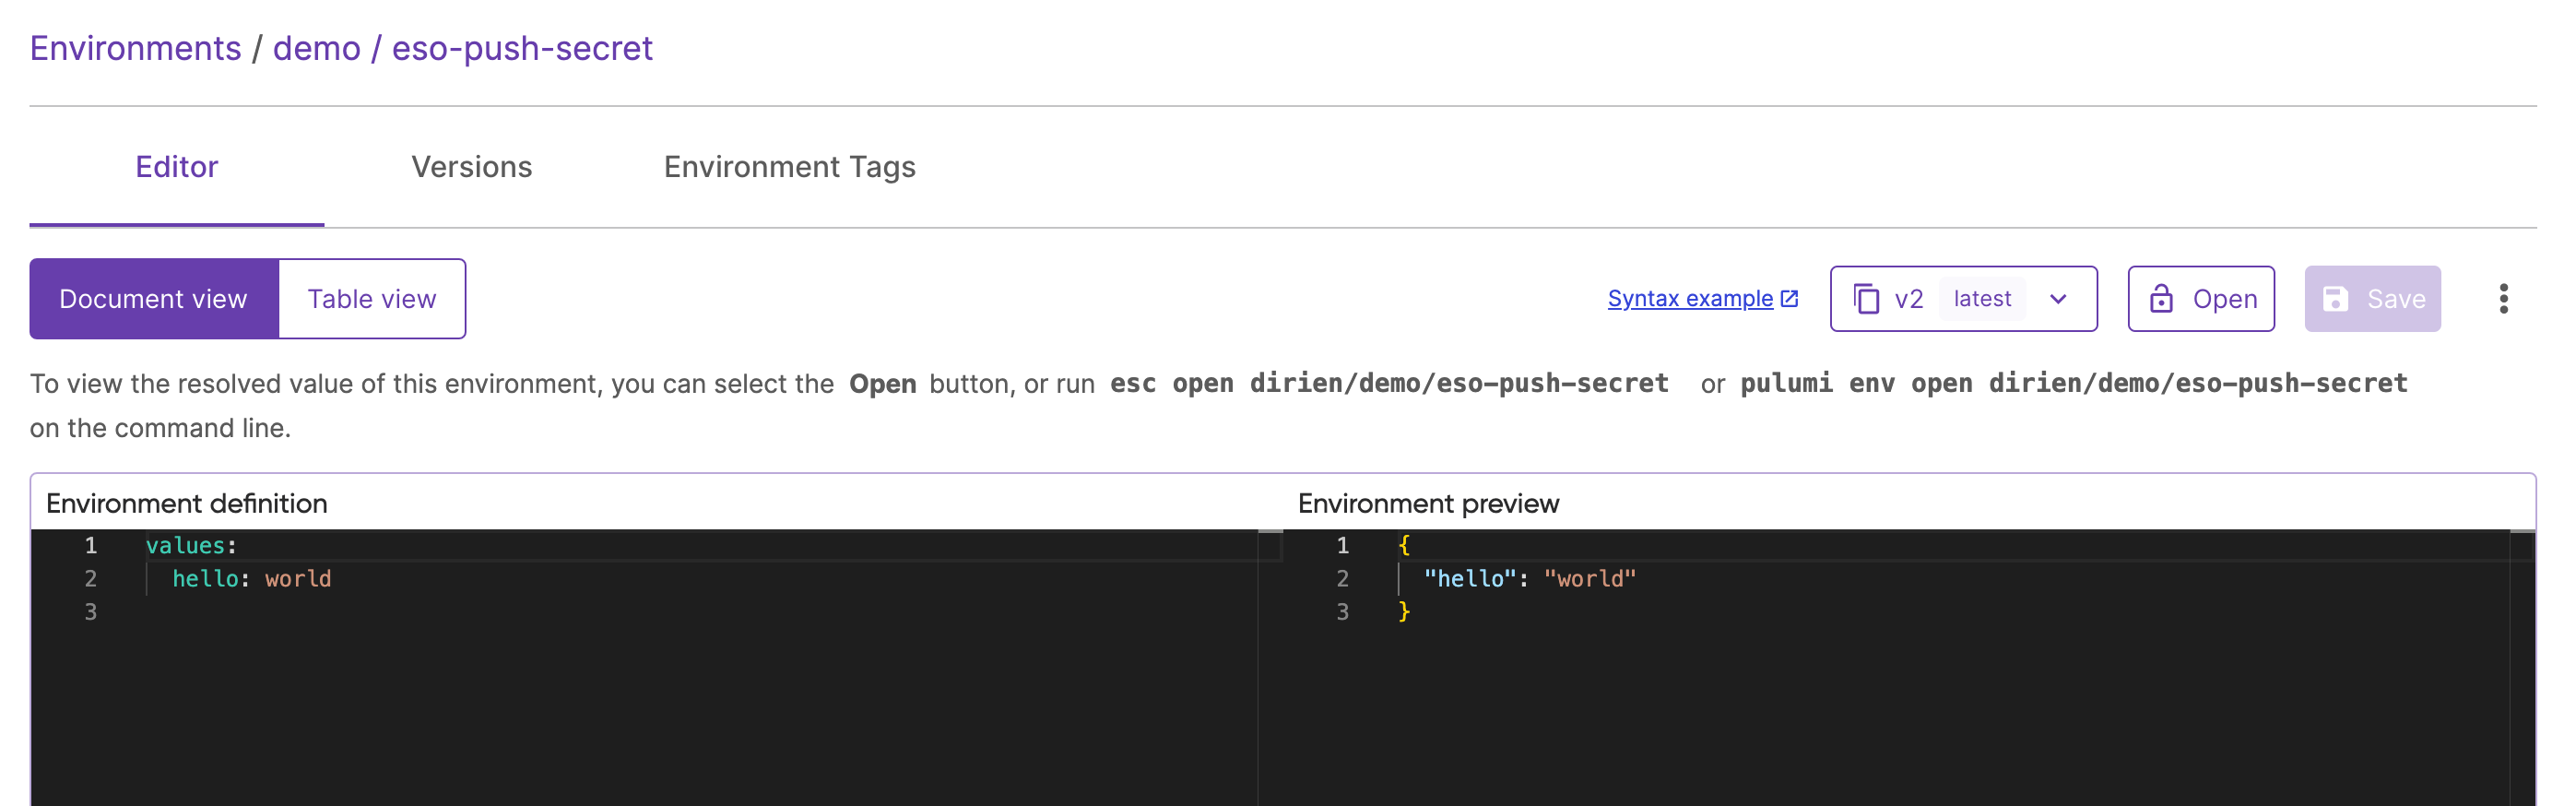Select the Editor tab
Screen dimensions: 2576x806
[177, 167]
